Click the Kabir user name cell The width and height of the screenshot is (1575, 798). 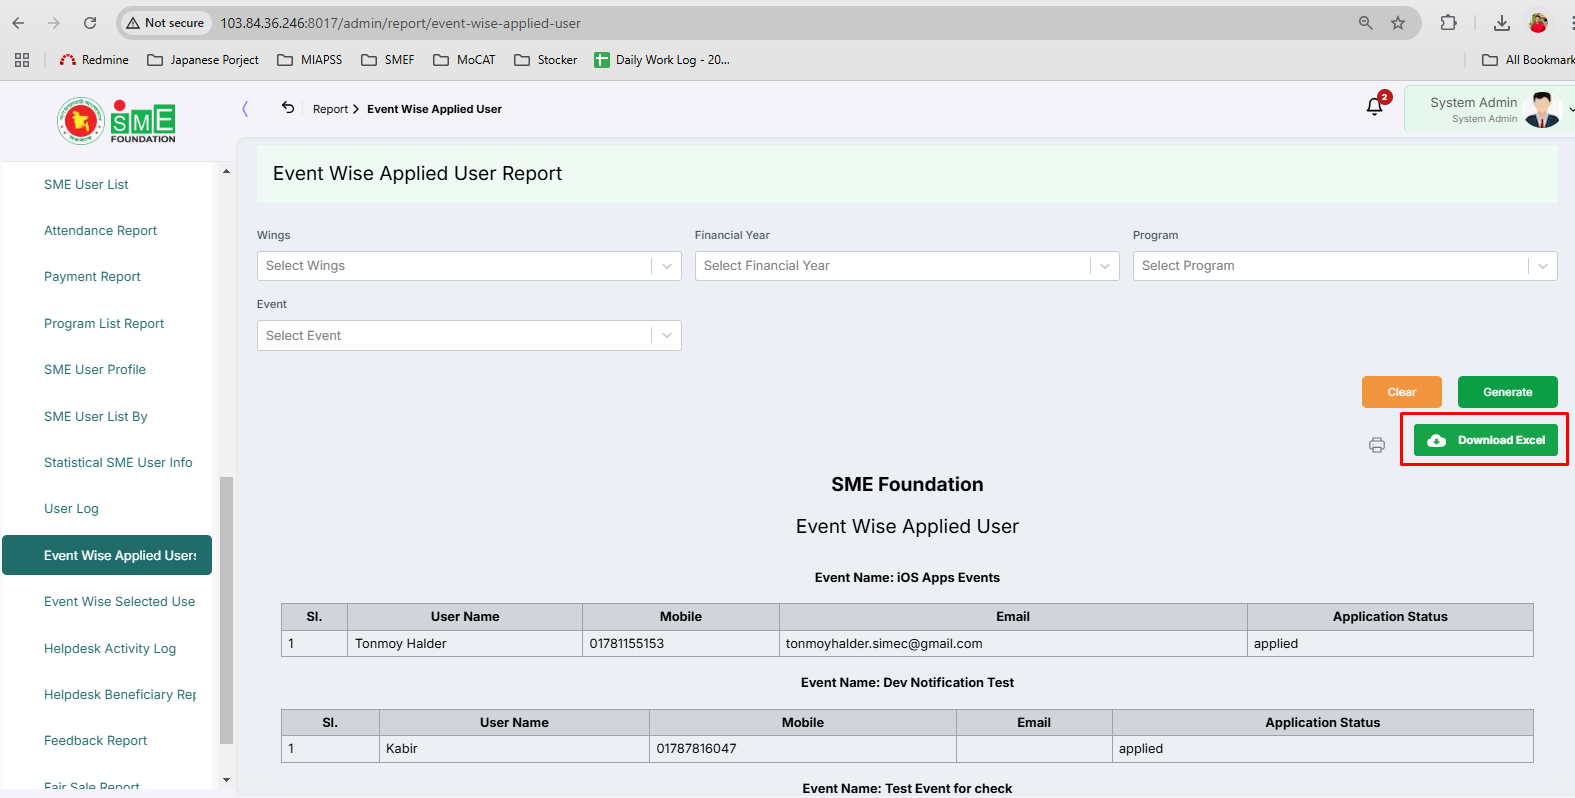[x=514, y=749]
